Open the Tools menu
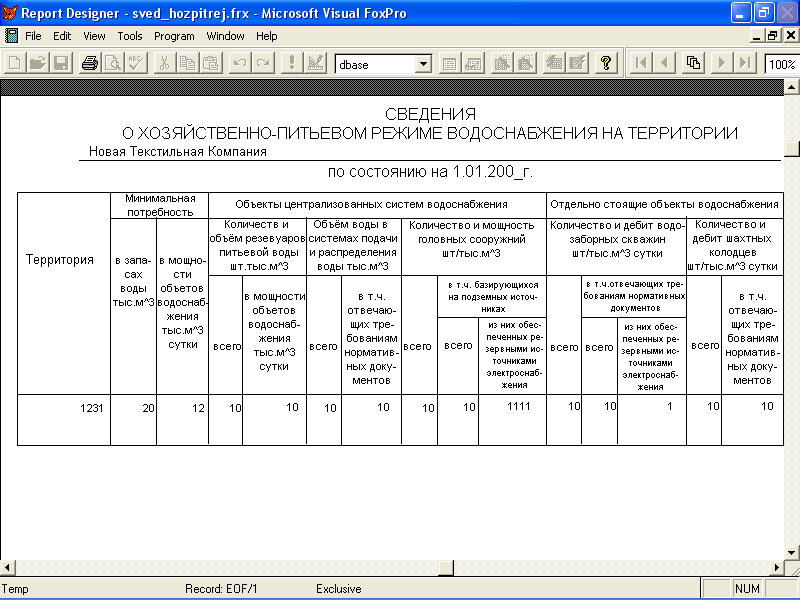The height and width of the screenshot is (600, 800). 130,36
